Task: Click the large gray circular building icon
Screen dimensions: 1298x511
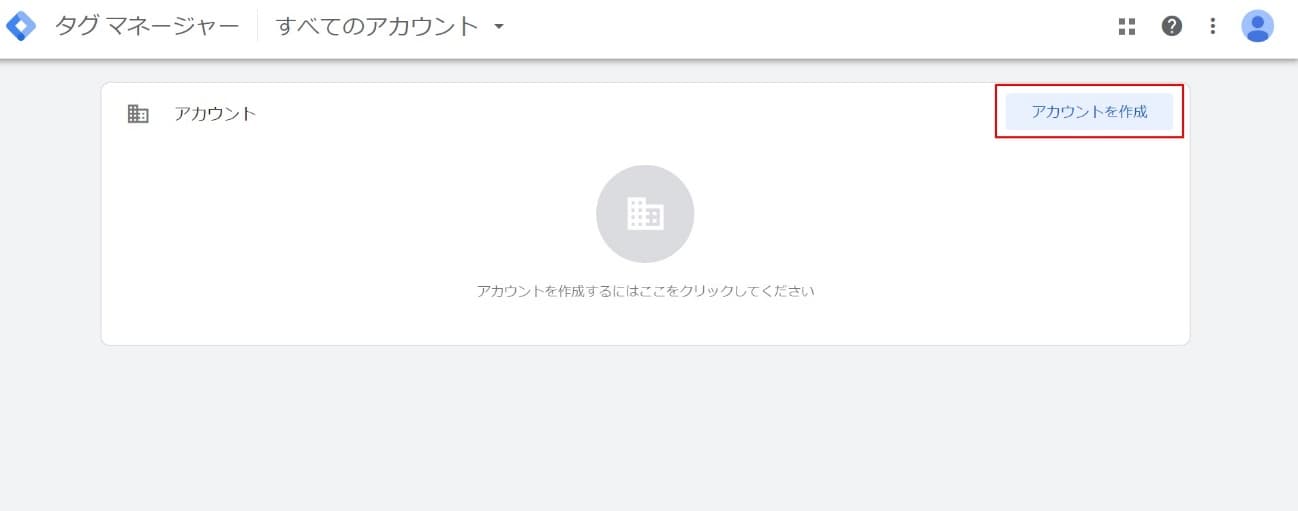Action: pos(645,214)
